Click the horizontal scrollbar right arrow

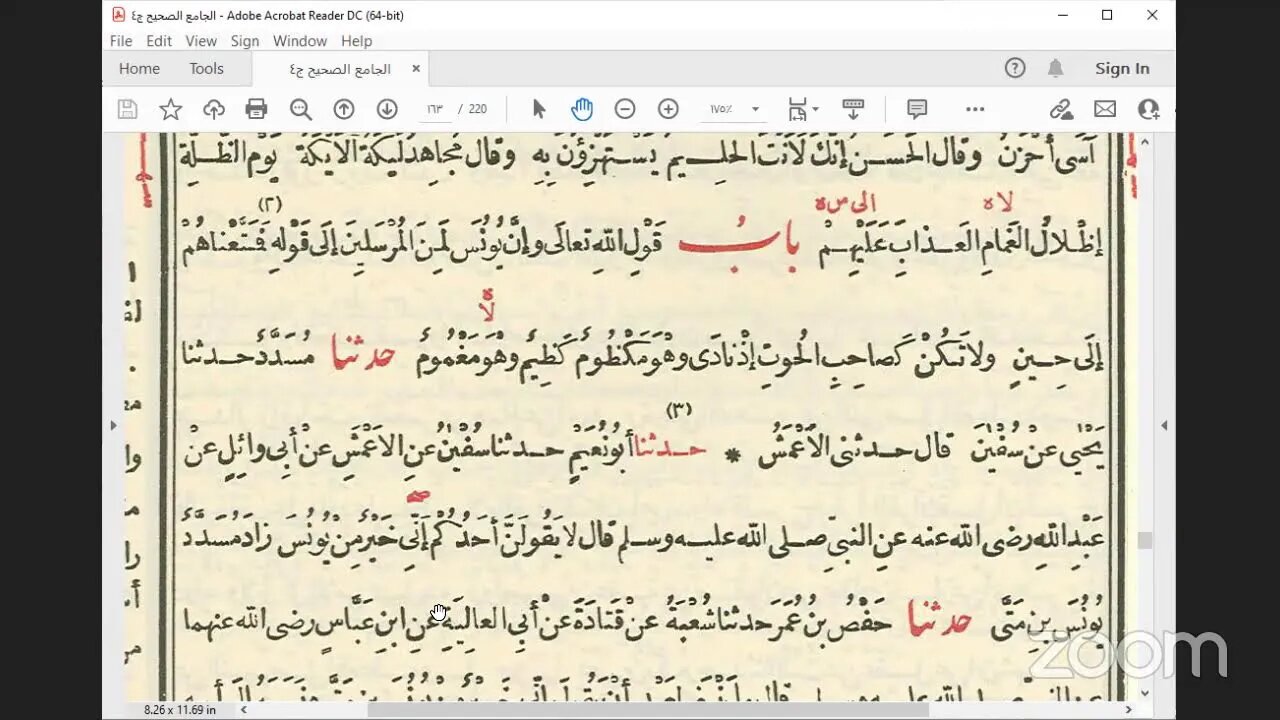click(1129, 709)
